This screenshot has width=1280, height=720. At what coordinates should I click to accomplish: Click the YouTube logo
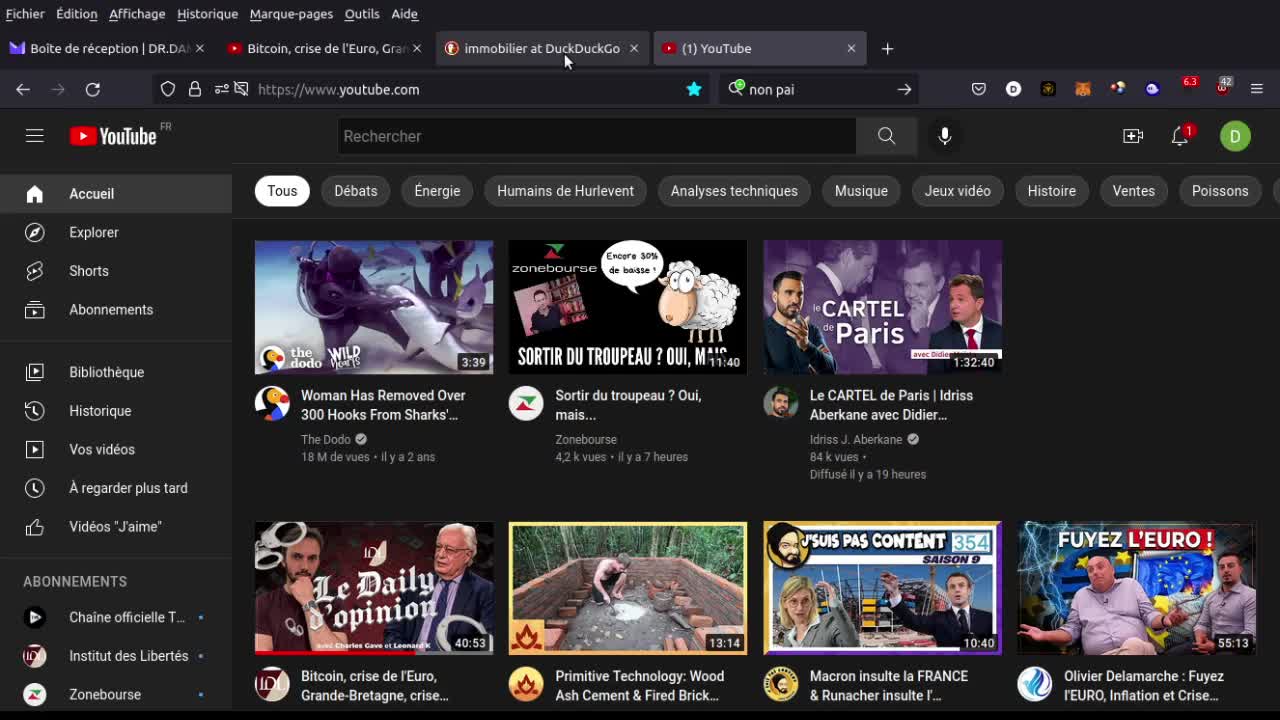coord(113,136)
